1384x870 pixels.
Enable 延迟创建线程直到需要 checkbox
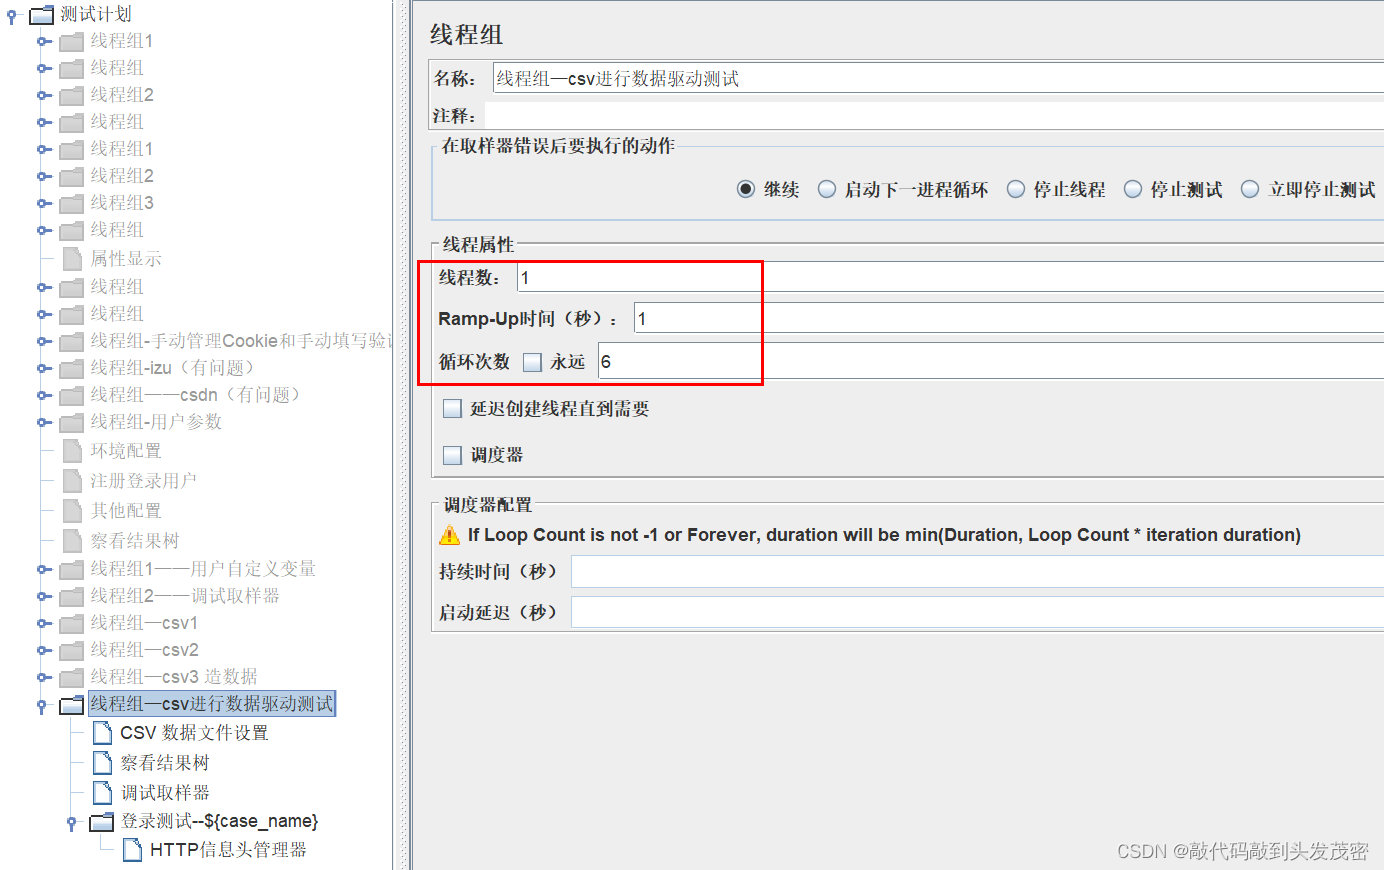[452, 408]
